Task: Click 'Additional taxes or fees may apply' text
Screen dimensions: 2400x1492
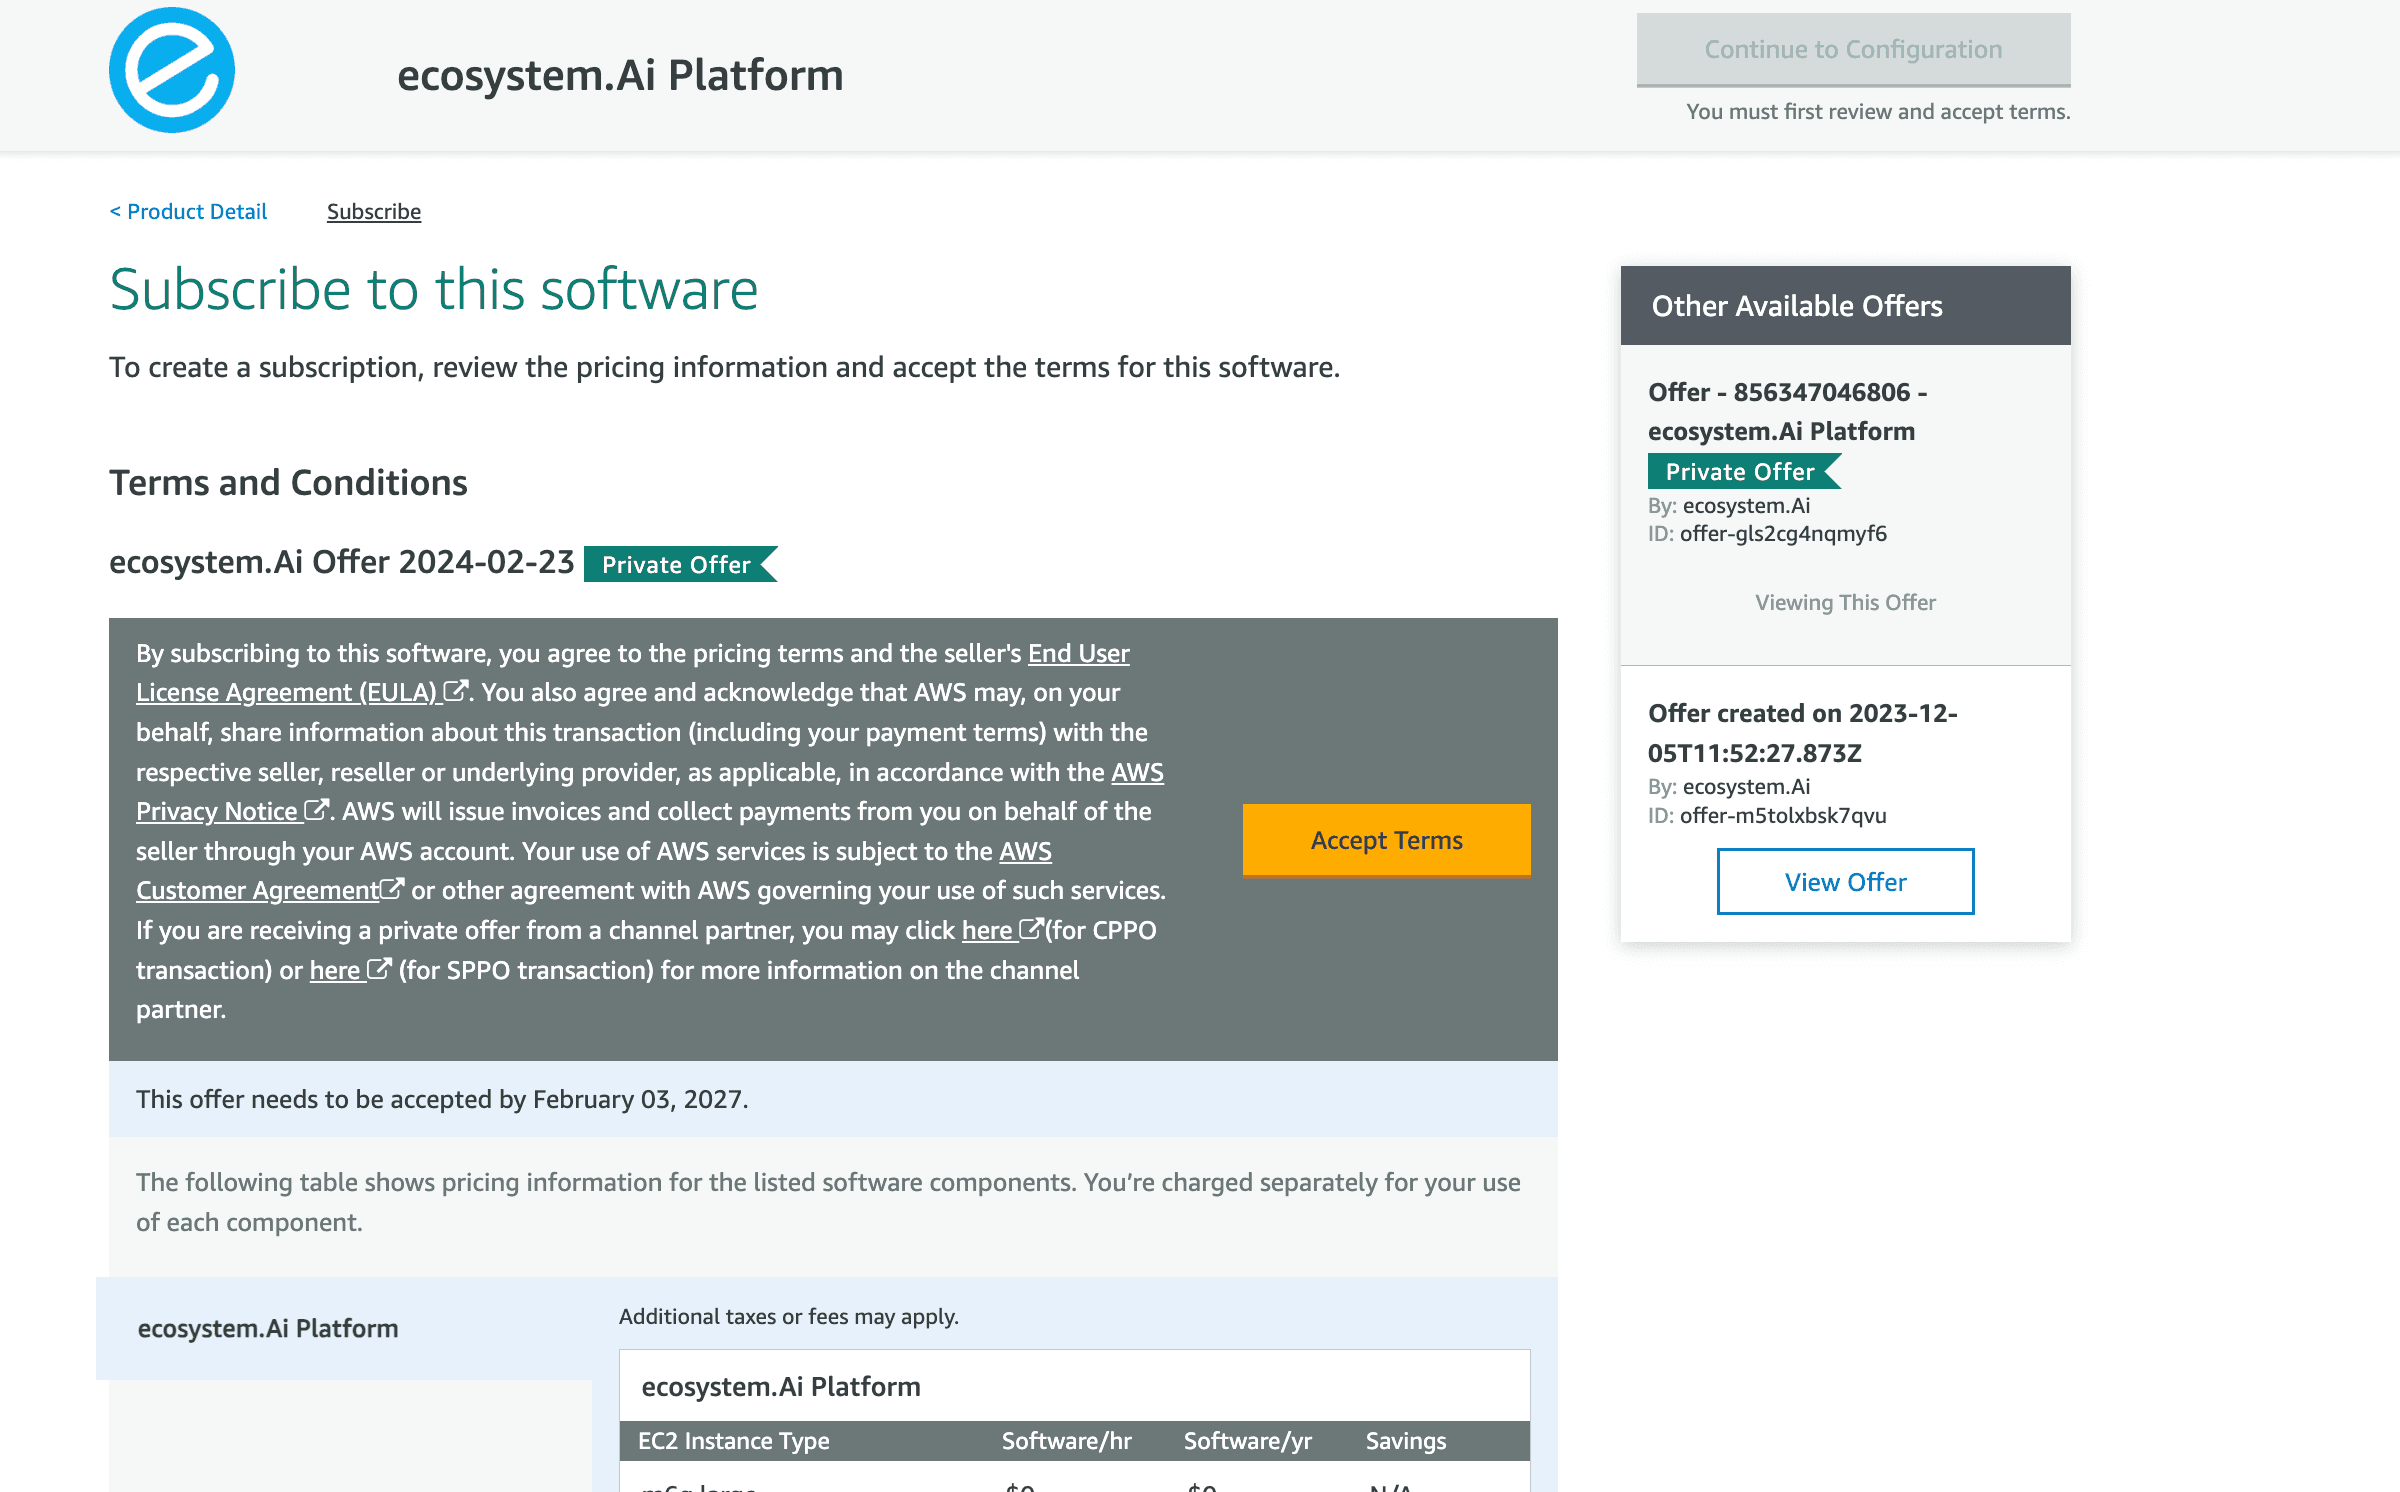Action: click(x=788, y=1316)
